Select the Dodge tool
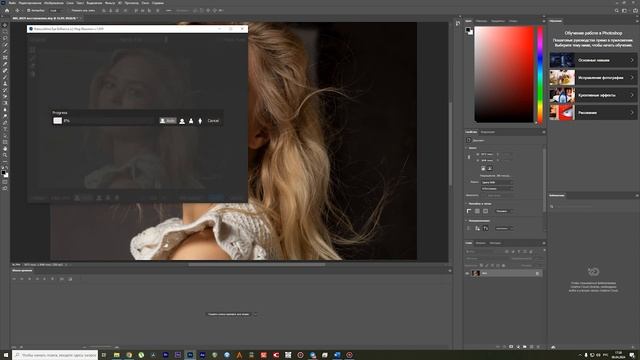The height and width of the screenshot is (360, 640). coord(5,116)
